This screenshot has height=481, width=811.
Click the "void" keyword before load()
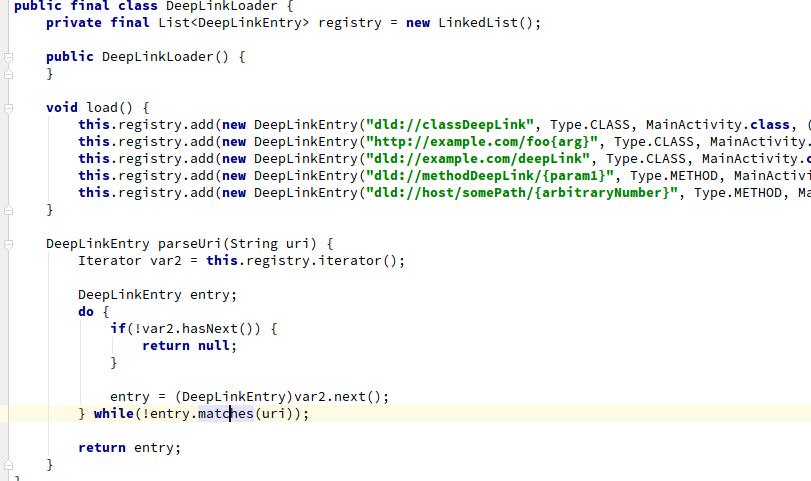point(62,108)
